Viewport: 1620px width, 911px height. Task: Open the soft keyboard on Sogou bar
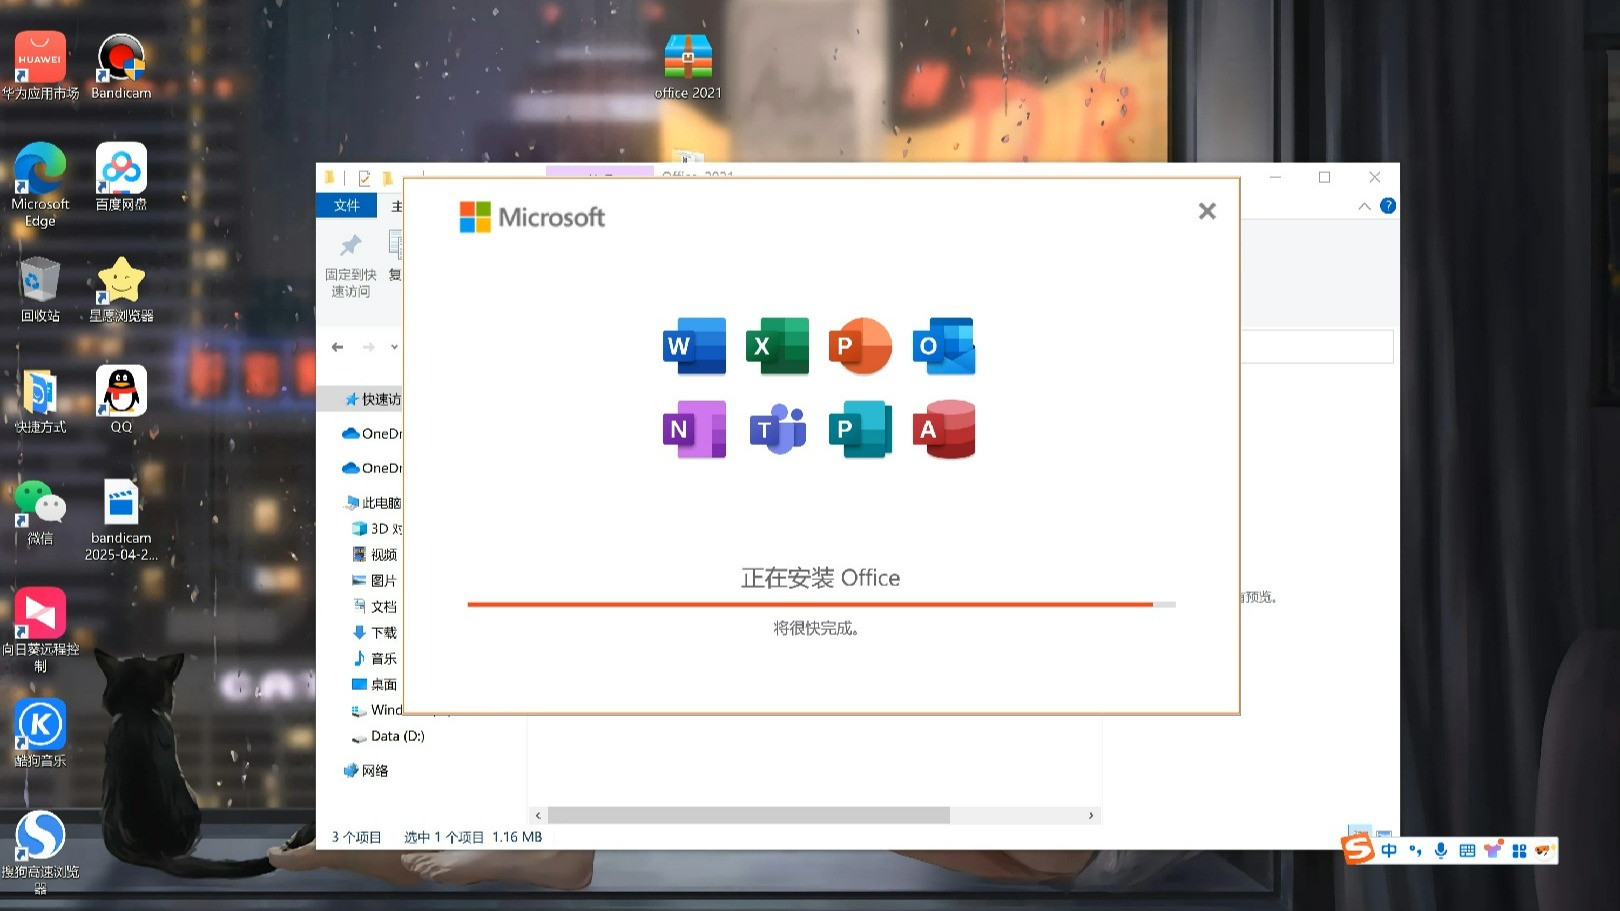point(1467,851)
